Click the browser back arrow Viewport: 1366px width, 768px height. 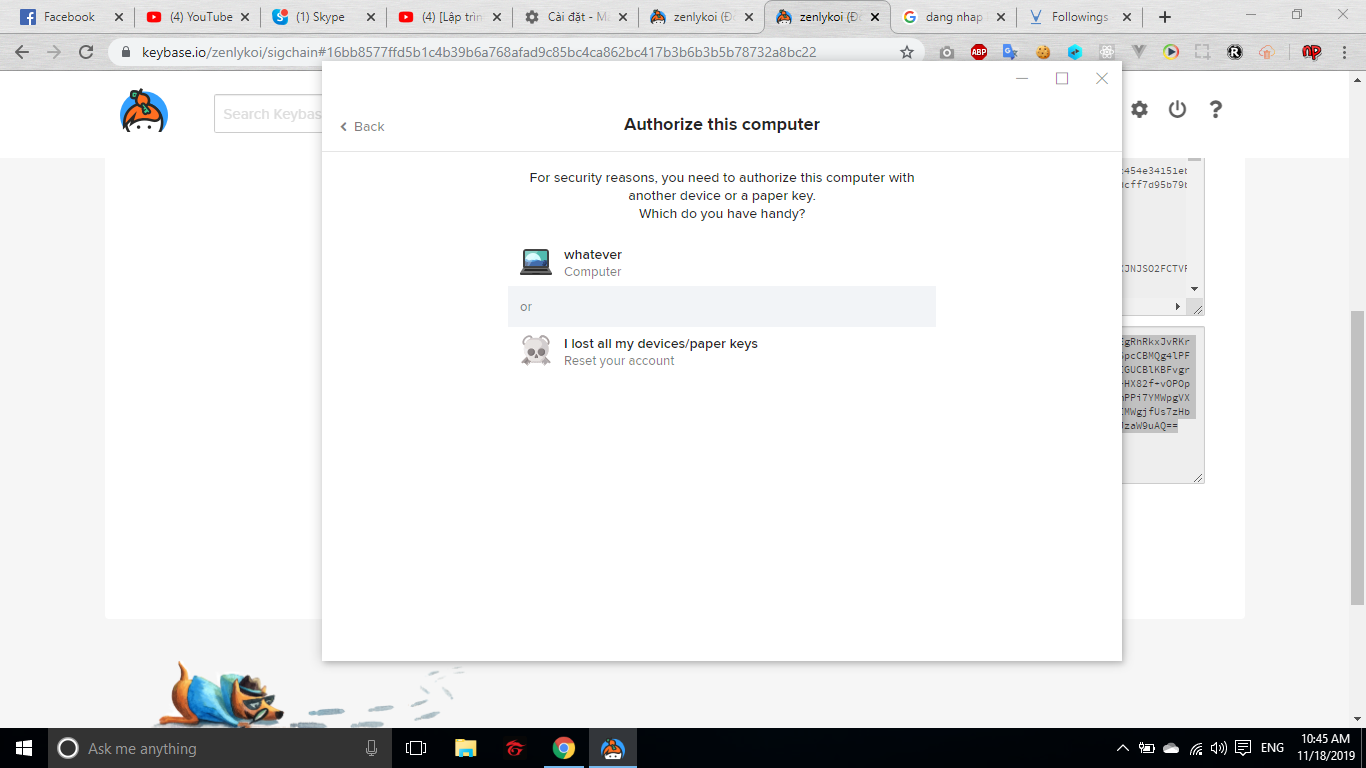(22, 52)
